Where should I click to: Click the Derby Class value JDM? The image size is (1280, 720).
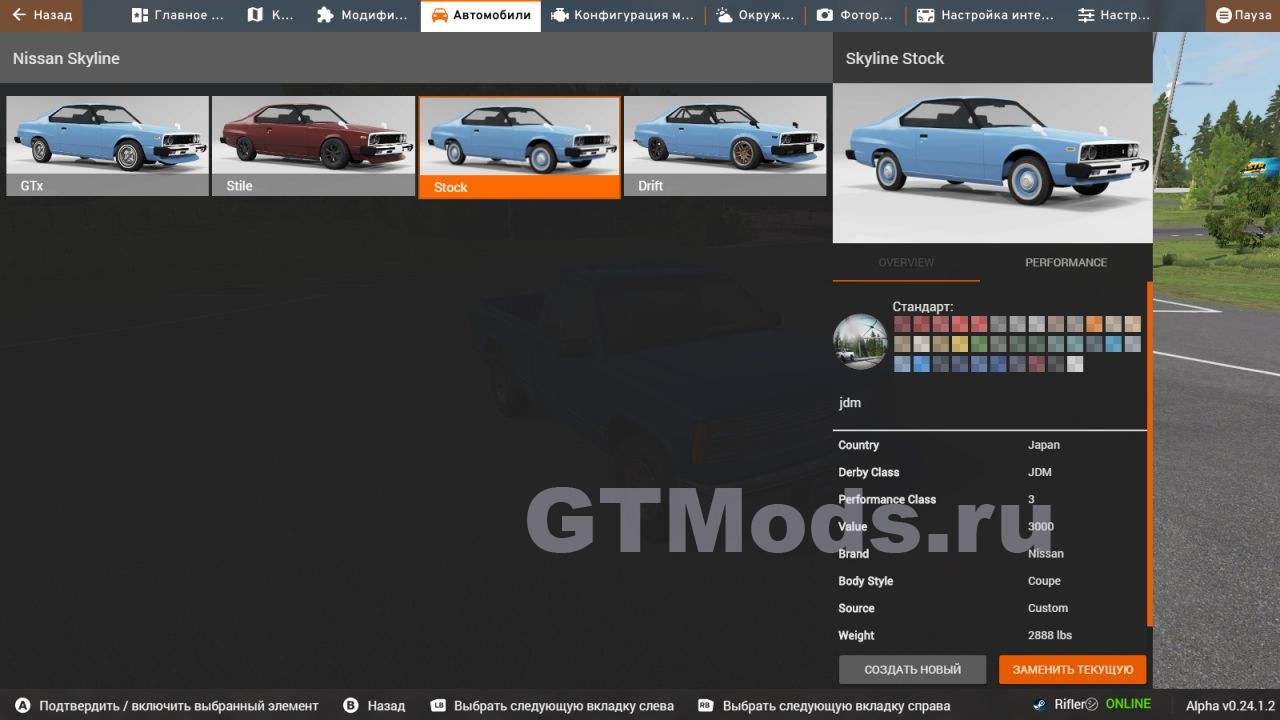[x=1039, y=472]
